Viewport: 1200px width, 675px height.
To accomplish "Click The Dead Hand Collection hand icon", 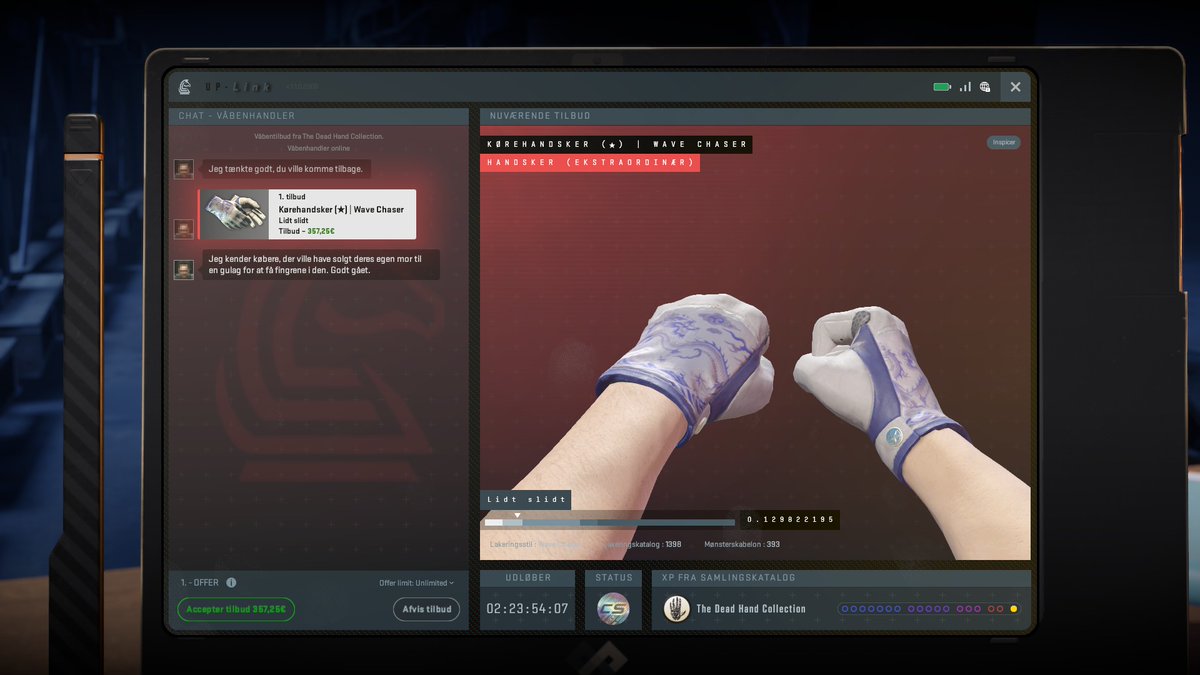I will coord(676,608).
